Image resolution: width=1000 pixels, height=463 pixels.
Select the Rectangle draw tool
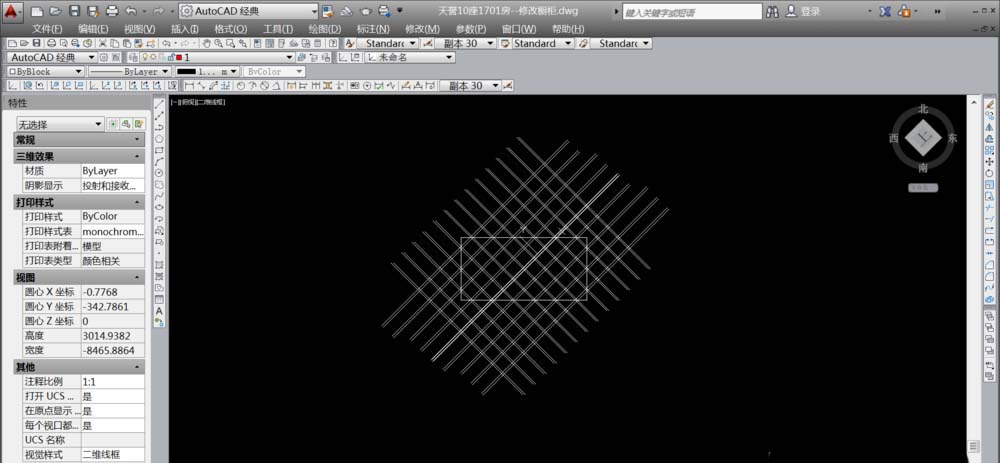pyautogui.click(x=159, y=150)
